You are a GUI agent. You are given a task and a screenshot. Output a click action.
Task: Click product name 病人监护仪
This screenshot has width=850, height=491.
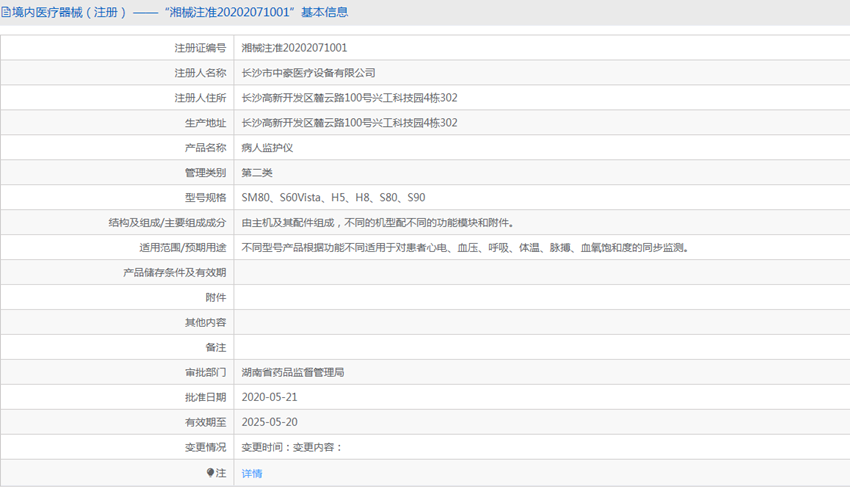click(267, 147)
